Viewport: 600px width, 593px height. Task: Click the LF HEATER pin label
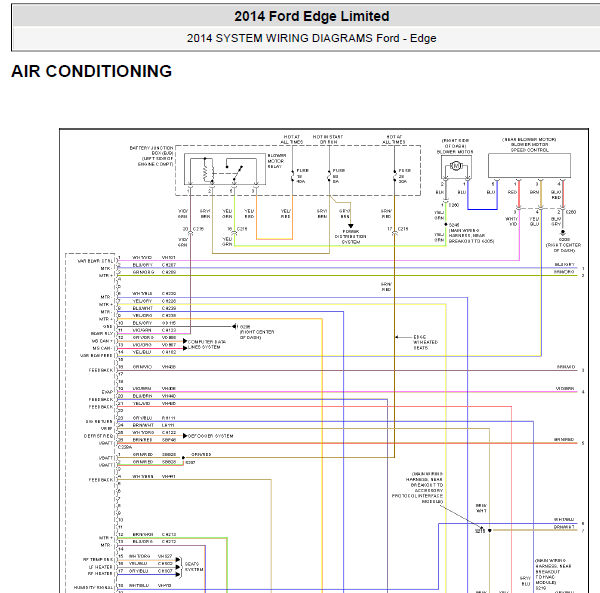[101, 567]
